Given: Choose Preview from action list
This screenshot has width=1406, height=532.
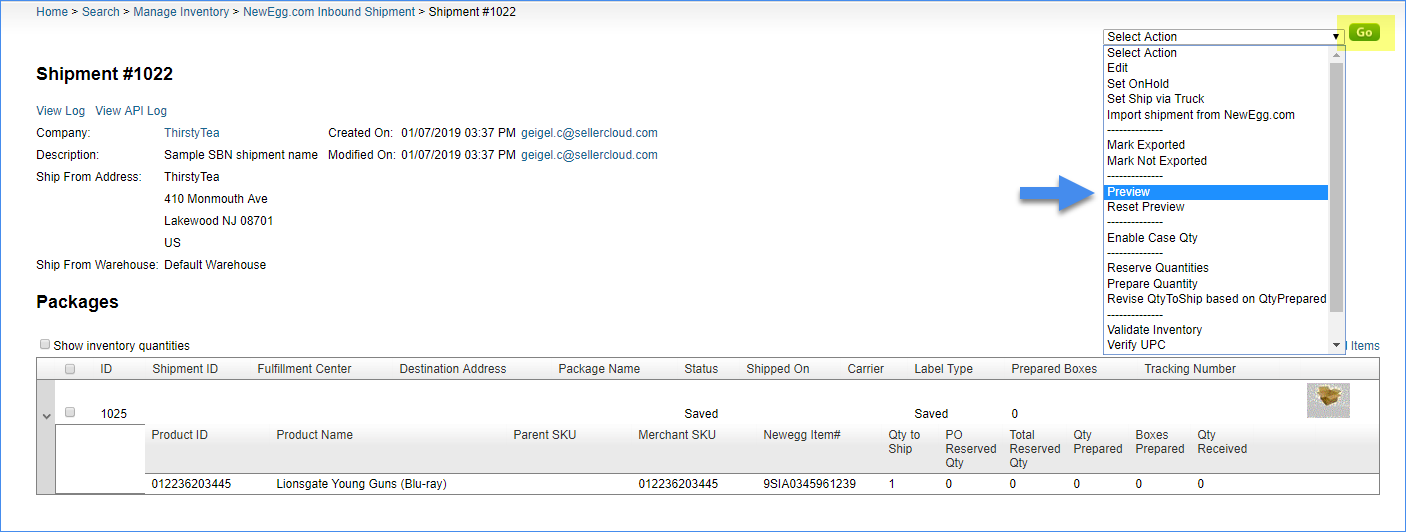Looking at the screenshot, I should pyautogui.click(x=1128, y=192).
